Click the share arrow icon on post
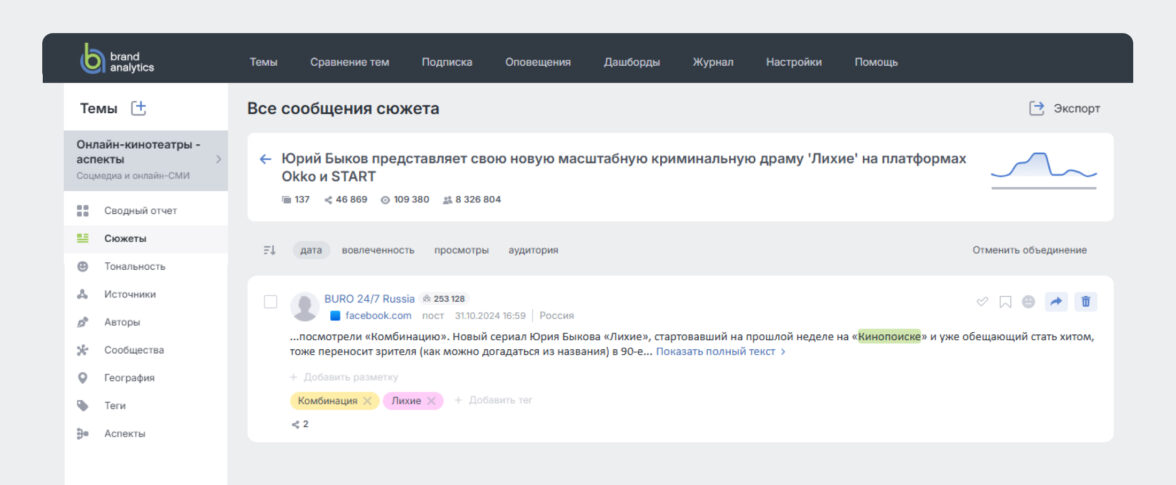This screenshot has height=485, width=1176. coord(1057,301)
